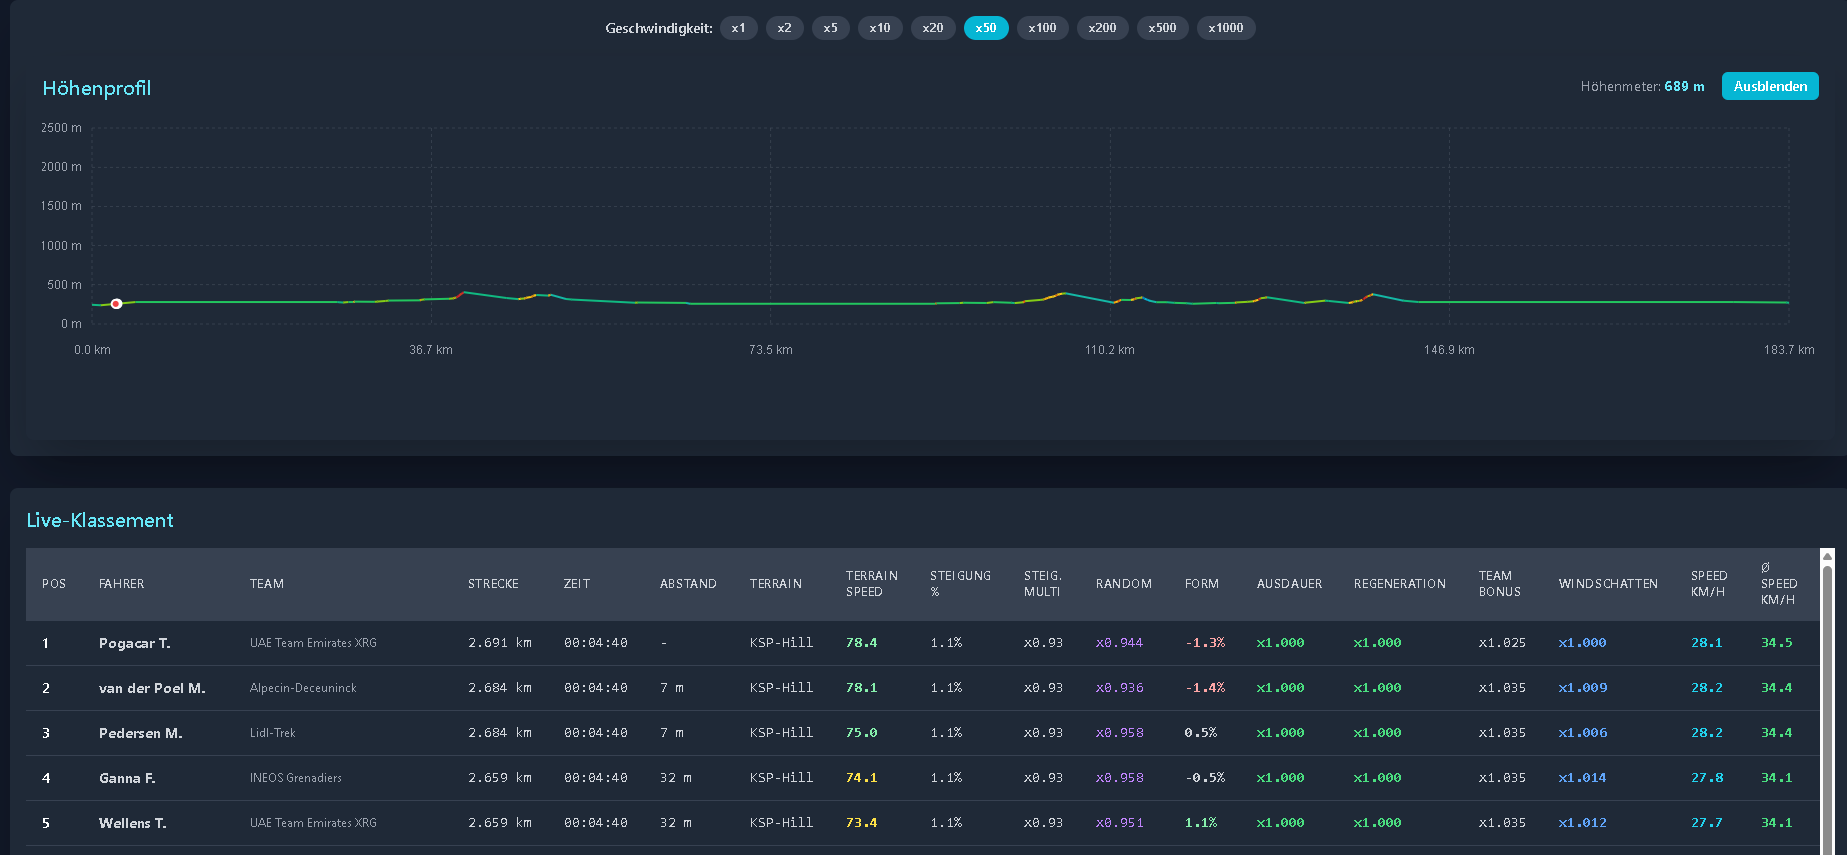Click Lidl-Trek team name
The width and height of the screenshot is (1847, 855).
click(272, 733)
